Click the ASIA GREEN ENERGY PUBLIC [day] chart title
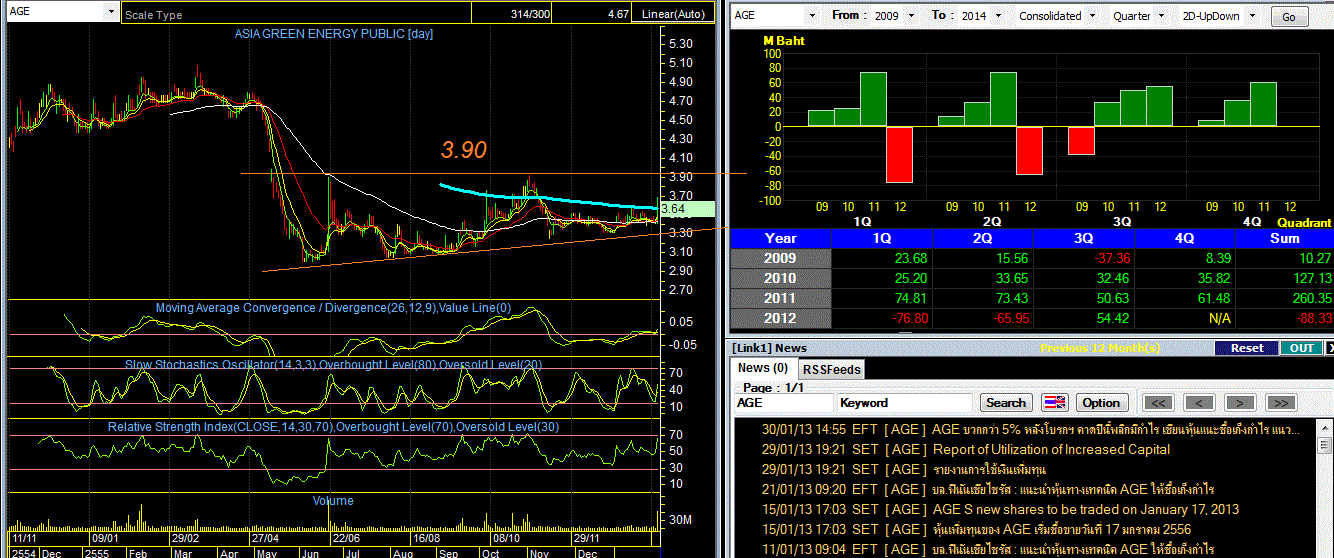Image resolution: width=1334 pixels, height=558 pixels. point(334,34)
